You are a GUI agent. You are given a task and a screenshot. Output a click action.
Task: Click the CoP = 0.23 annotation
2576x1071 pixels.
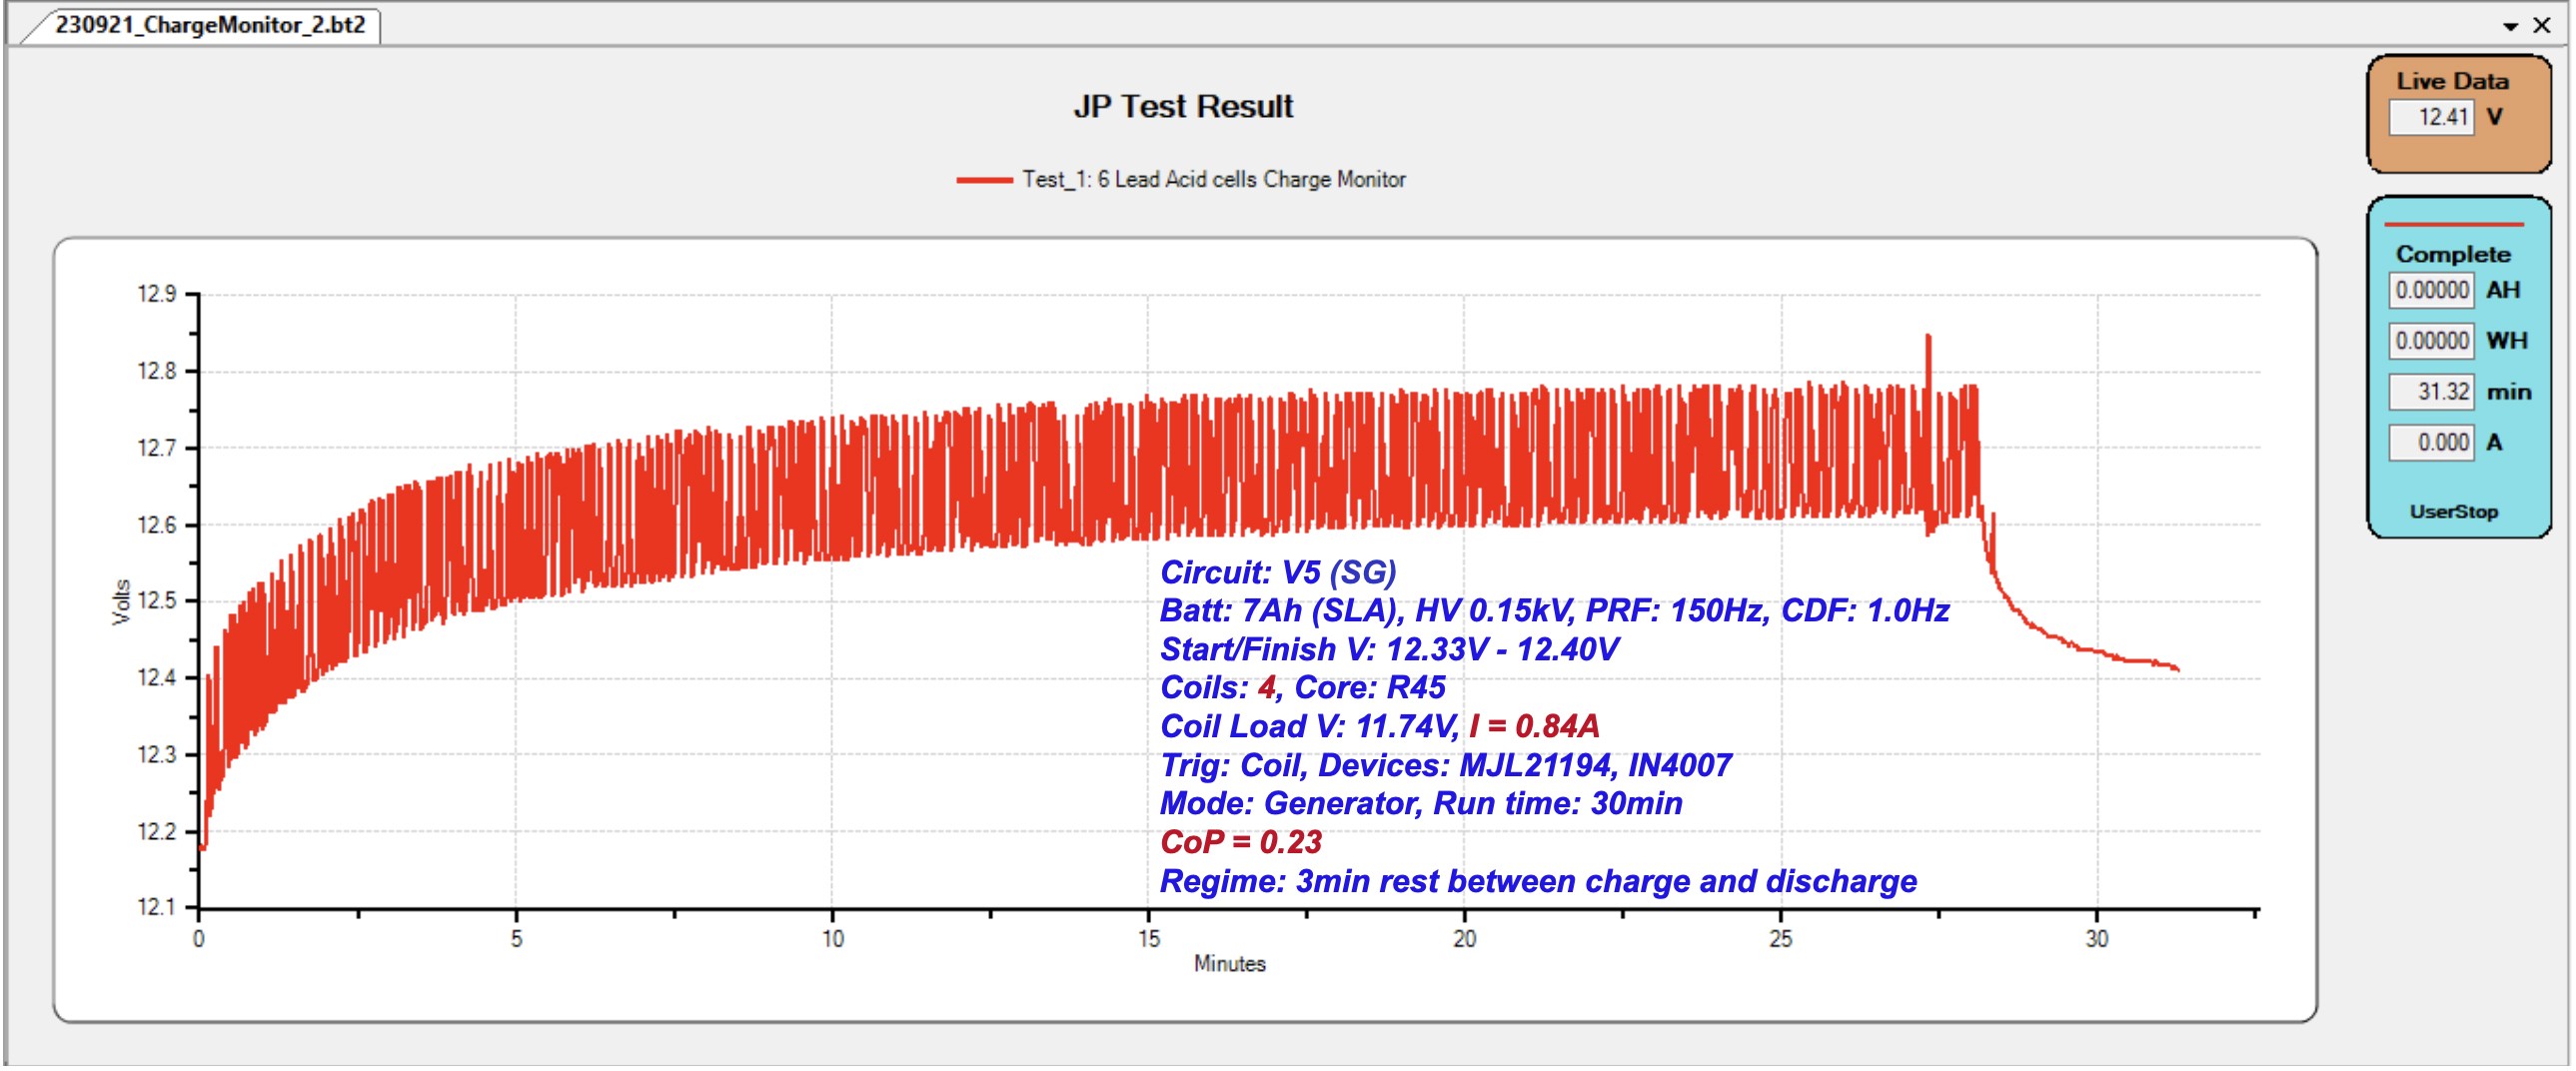pos(1241,842)
